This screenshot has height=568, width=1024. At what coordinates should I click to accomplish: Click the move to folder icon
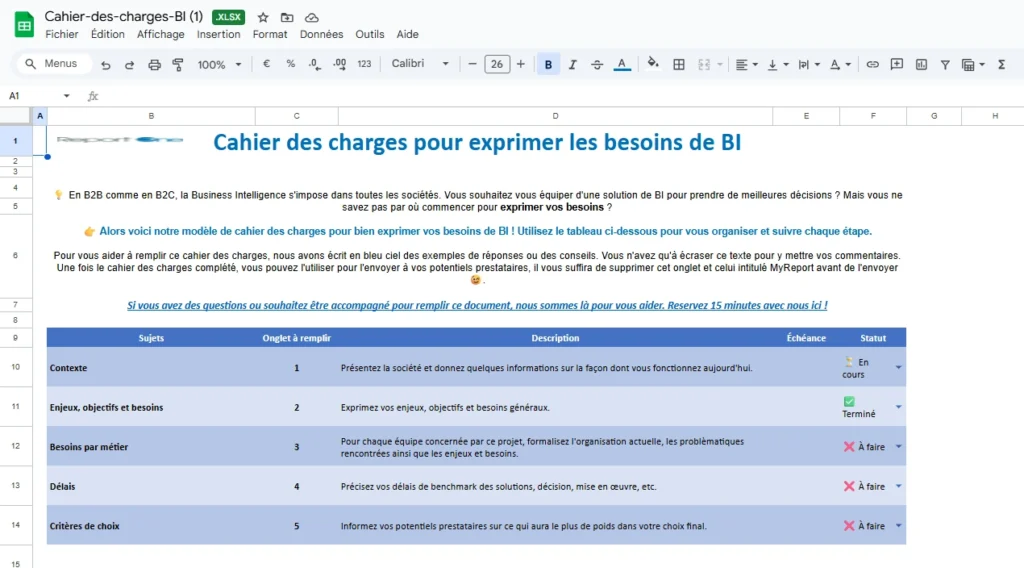coord(287,18)
